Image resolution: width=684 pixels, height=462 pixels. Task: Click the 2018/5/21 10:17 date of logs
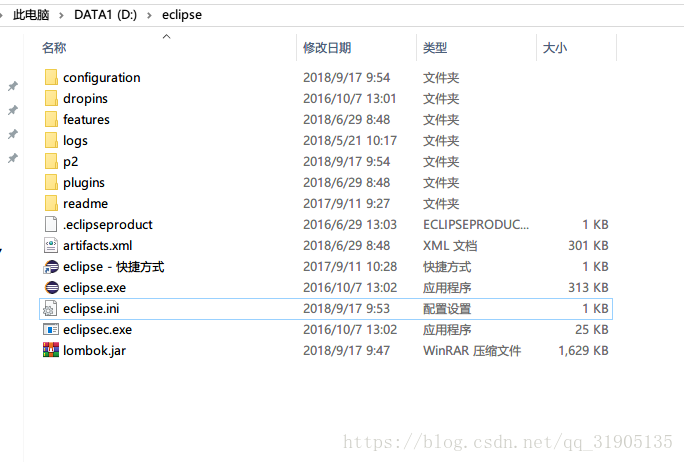point(350,140)
